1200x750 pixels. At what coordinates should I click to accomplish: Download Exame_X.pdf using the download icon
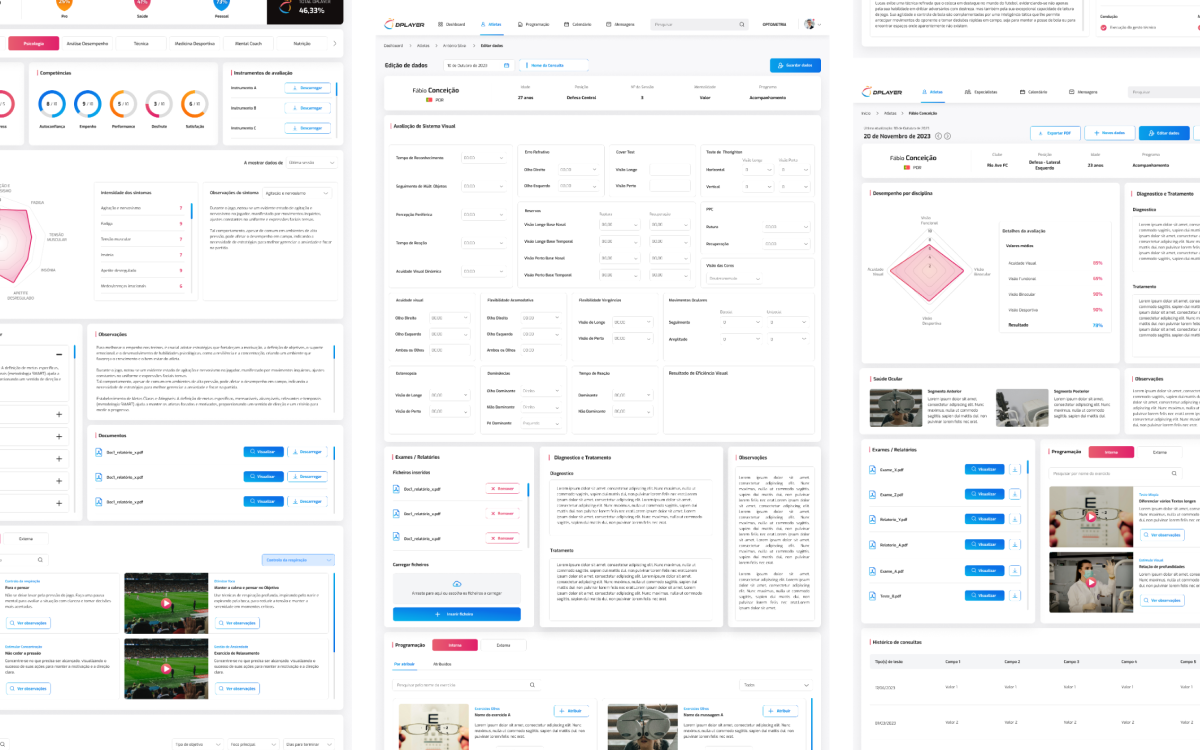pyautogui.click(x=1015, y=468)
